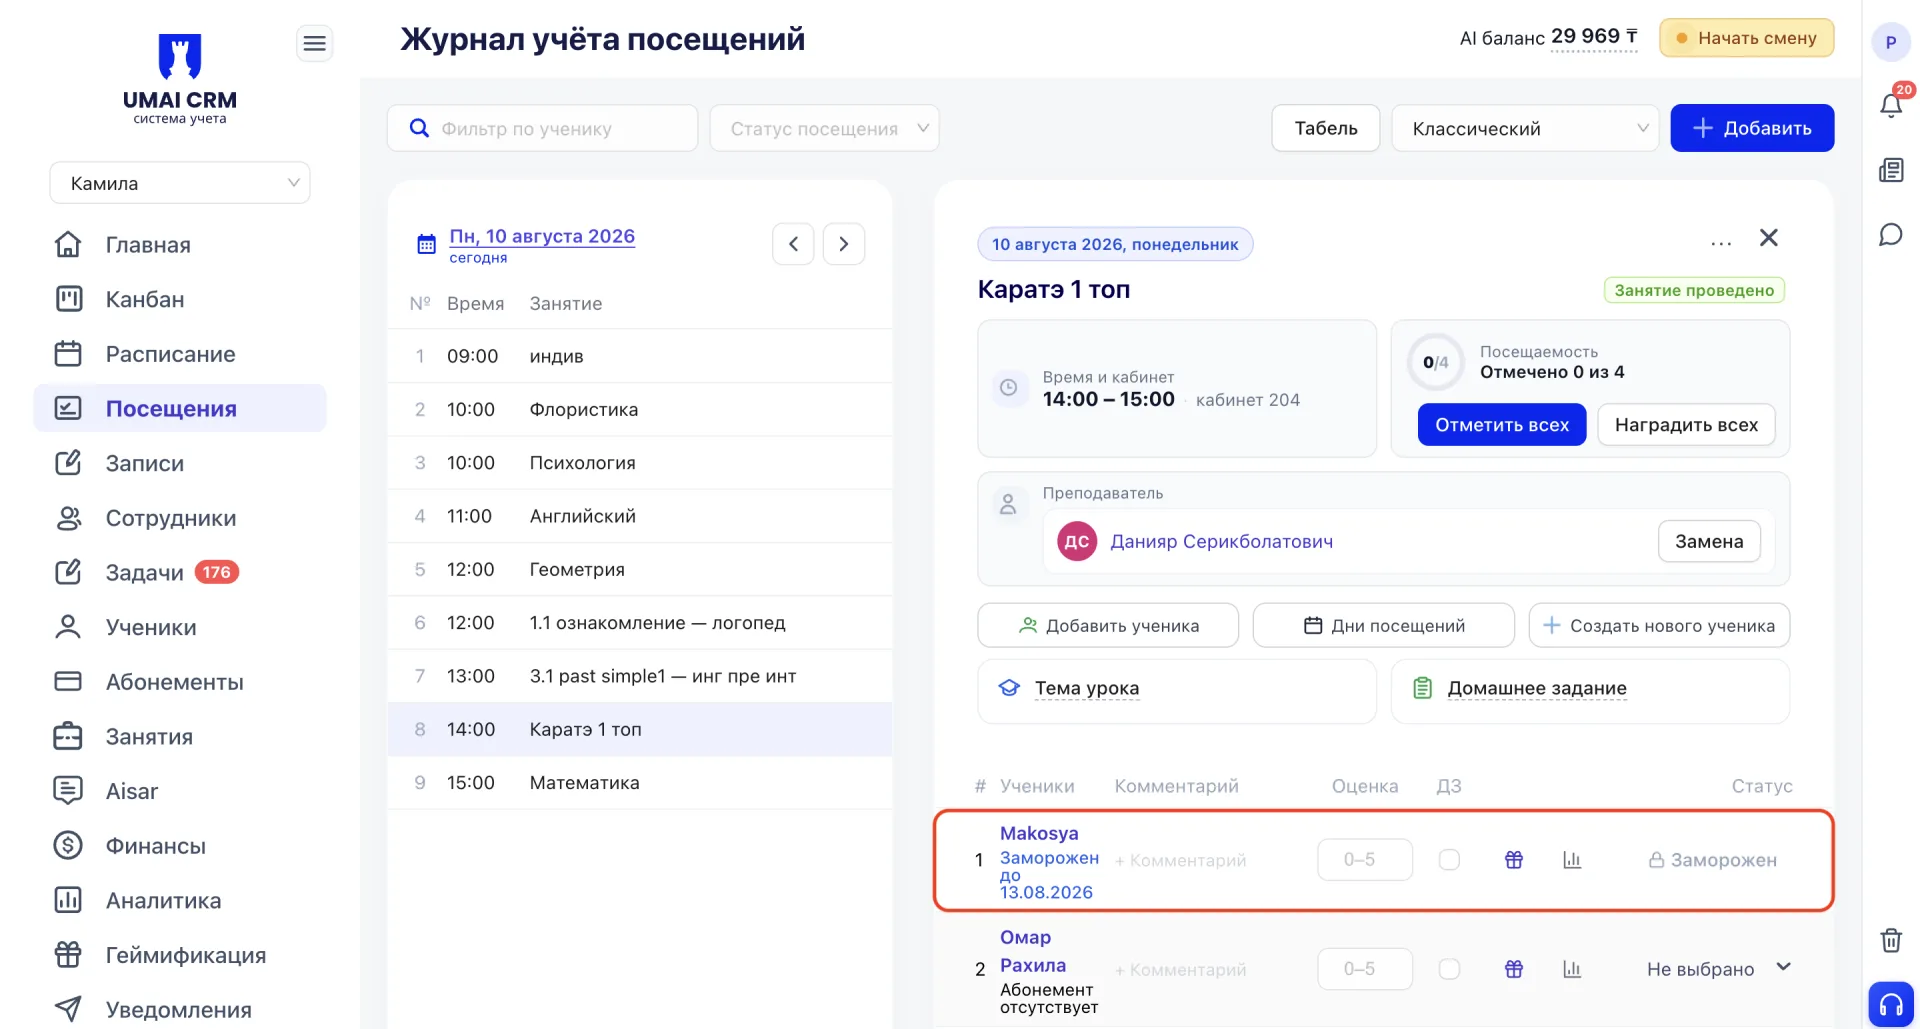Open Главная in sidebar
This screenshot has height=1029, width=1920.
pos(180,245)
